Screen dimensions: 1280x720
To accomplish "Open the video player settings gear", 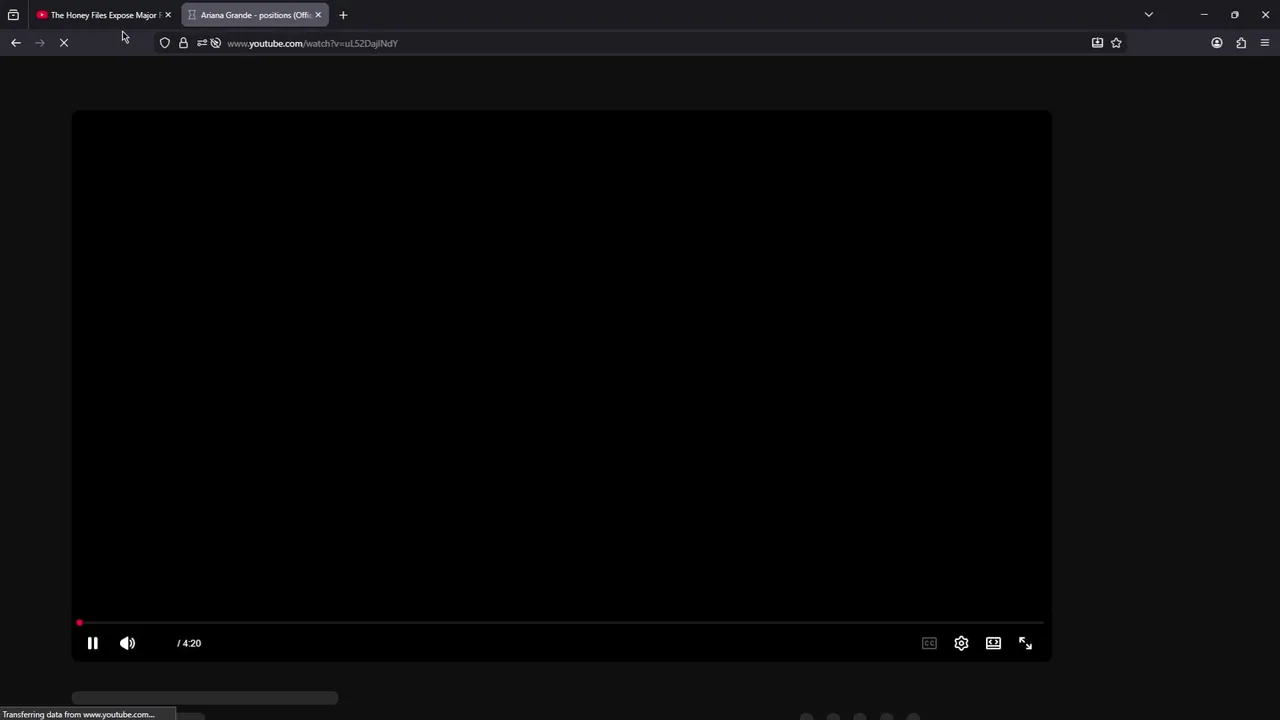I will [x=961, y=643].
